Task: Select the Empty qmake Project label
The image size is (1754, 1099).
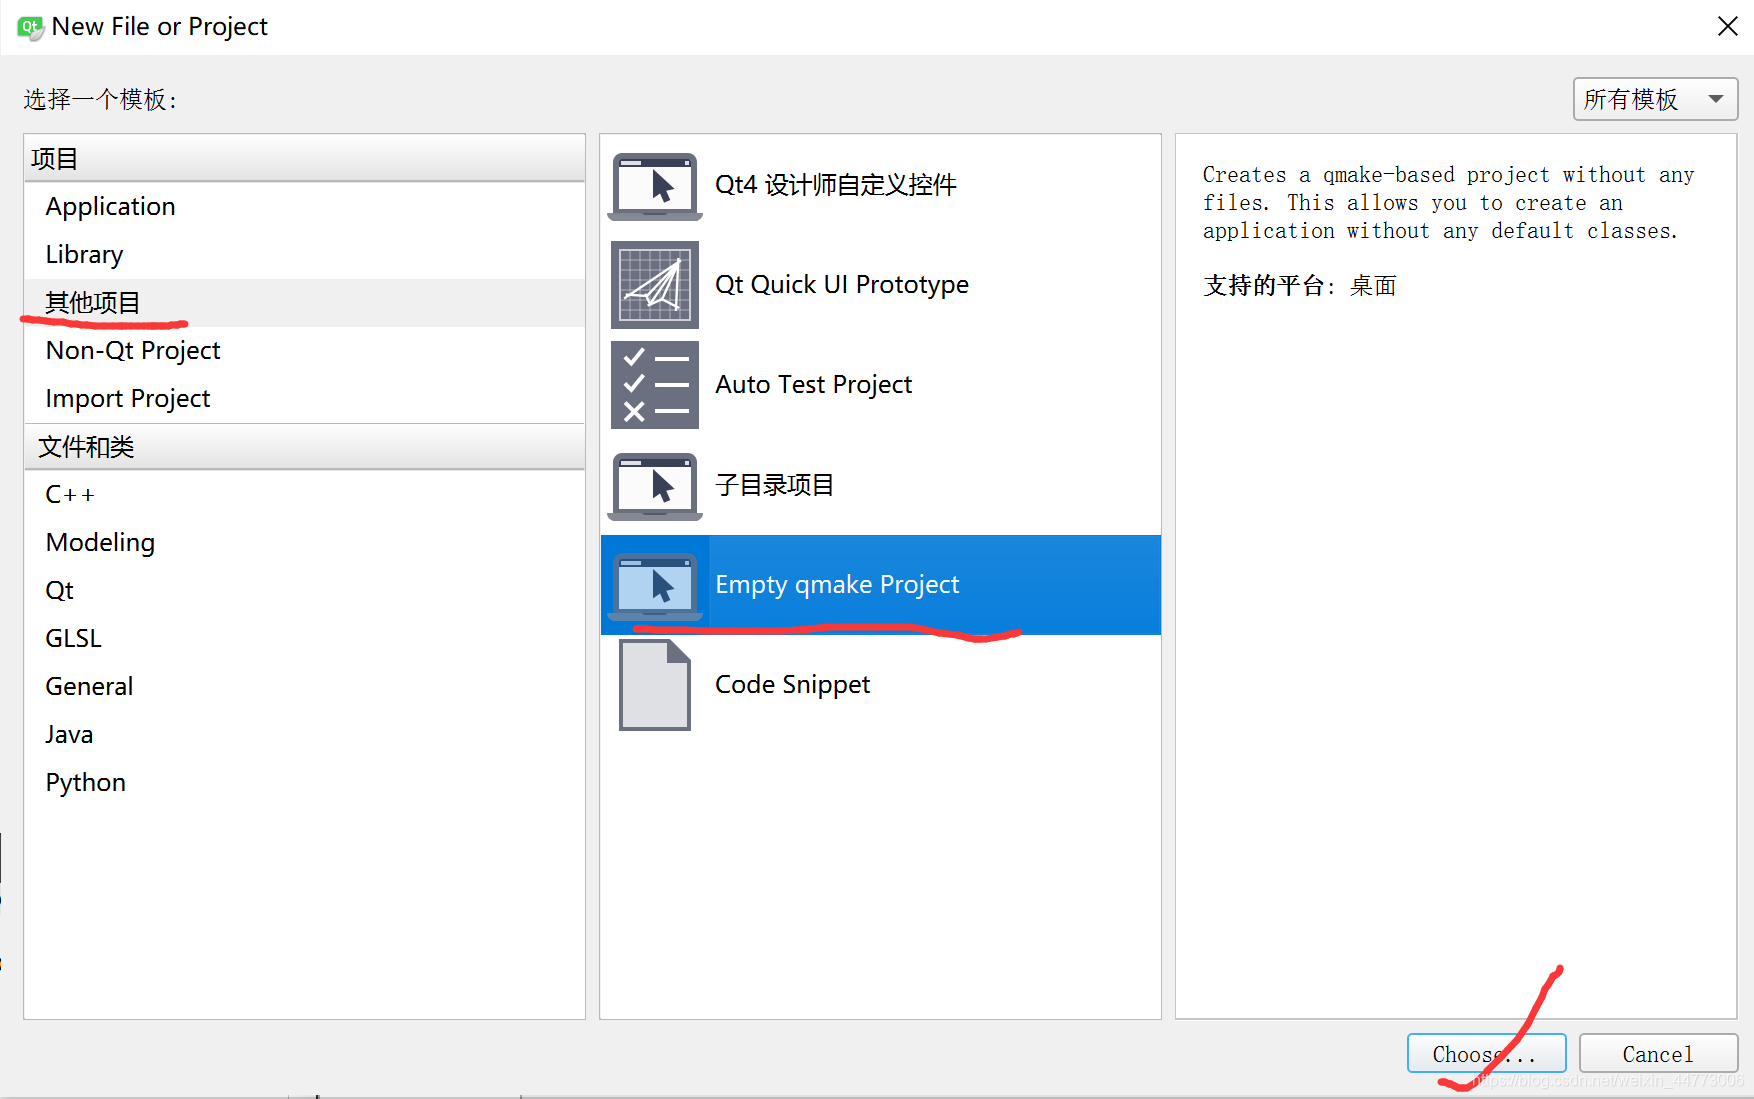Action: click(x=837, y=585)
